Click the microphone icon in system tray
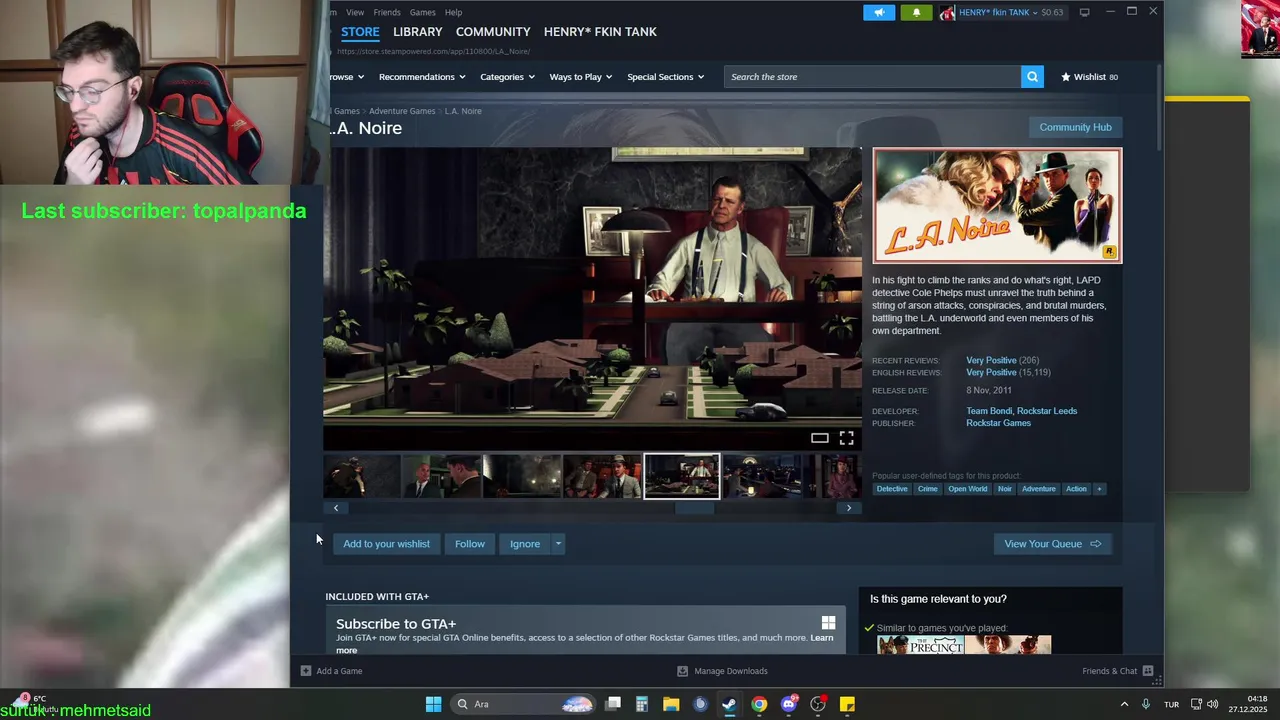The image size is (1280, 720). (x=1146, y=704)
